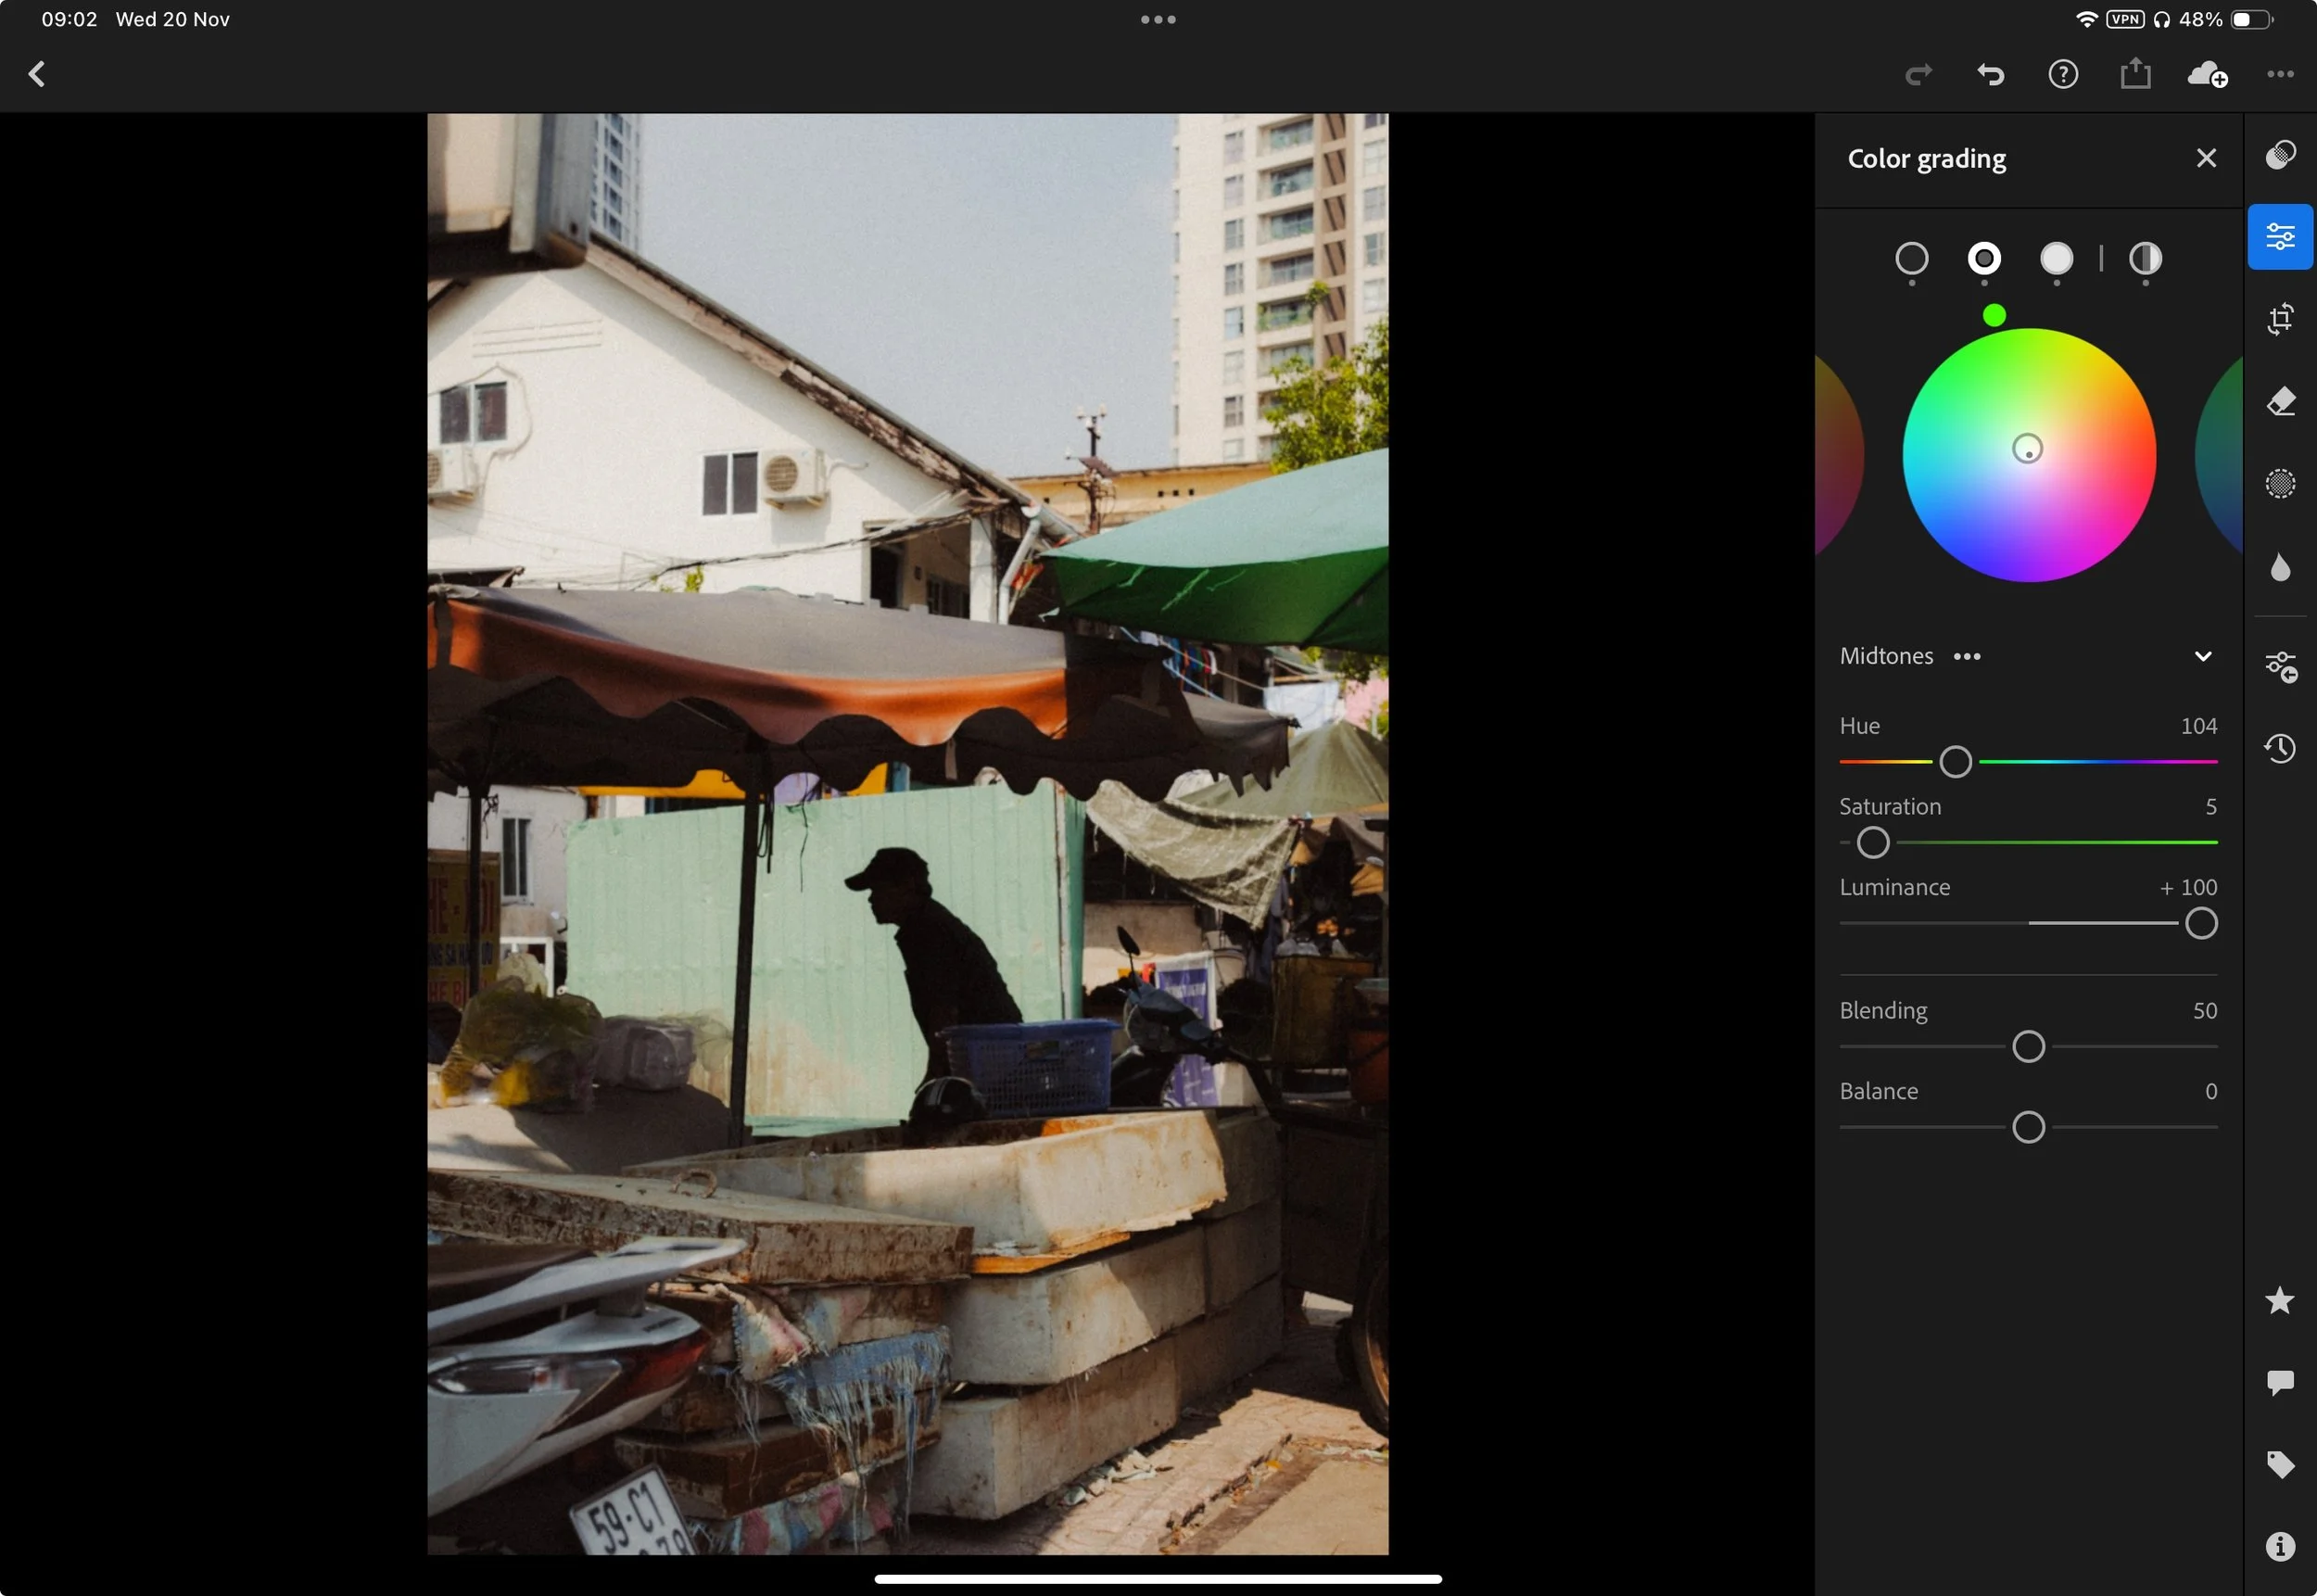The height and width of the screenshot is (1596, 2317).
Task: Tap the home indicator bar
Action: pyautogui.click(x=1158, y=1579)
